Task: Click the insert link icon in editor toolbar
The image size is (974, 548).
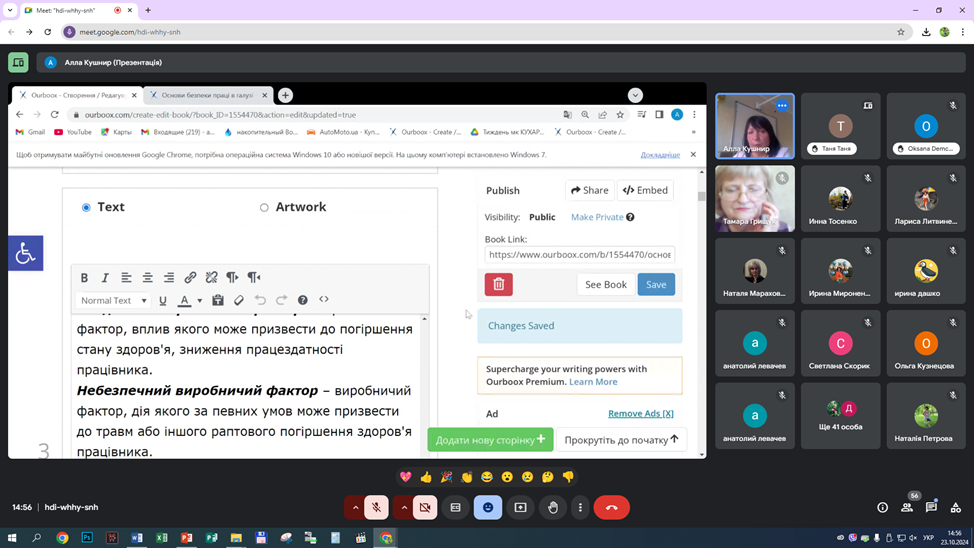Action: pyautogui.click(x=190, y=278)
